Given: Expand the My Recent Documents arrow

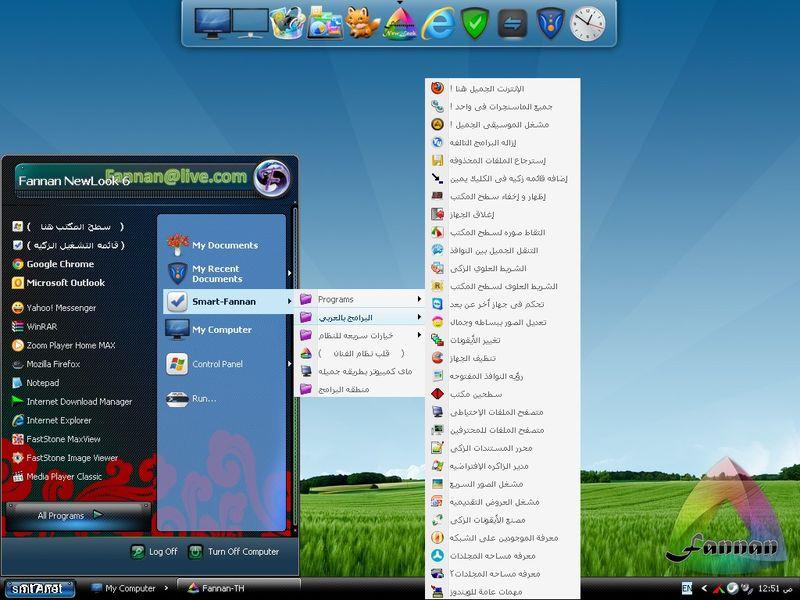Looking at the screenshot, I should [x=289, y=273].
